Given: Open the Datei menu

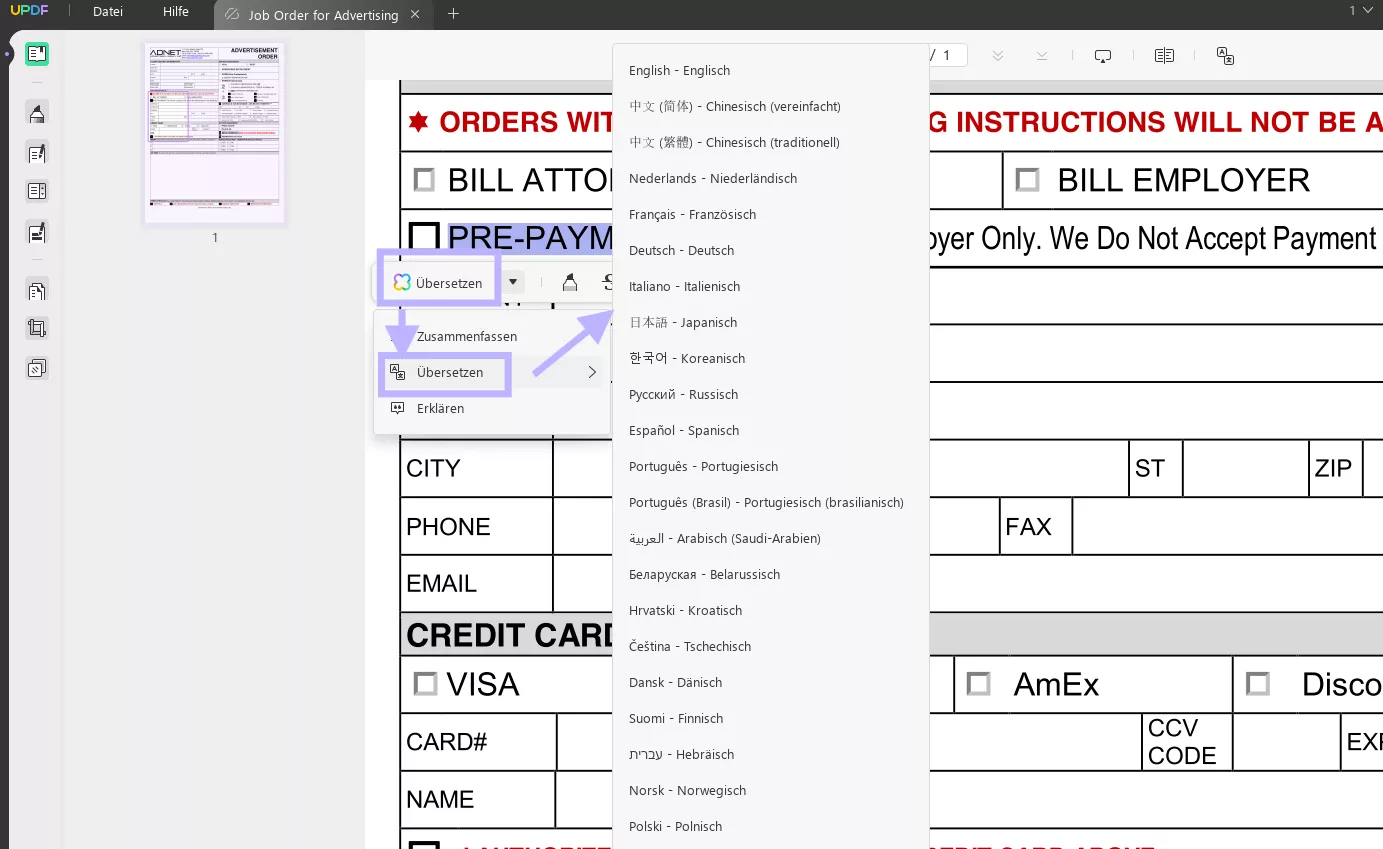Looking at the screenshot, I should 108,12.
